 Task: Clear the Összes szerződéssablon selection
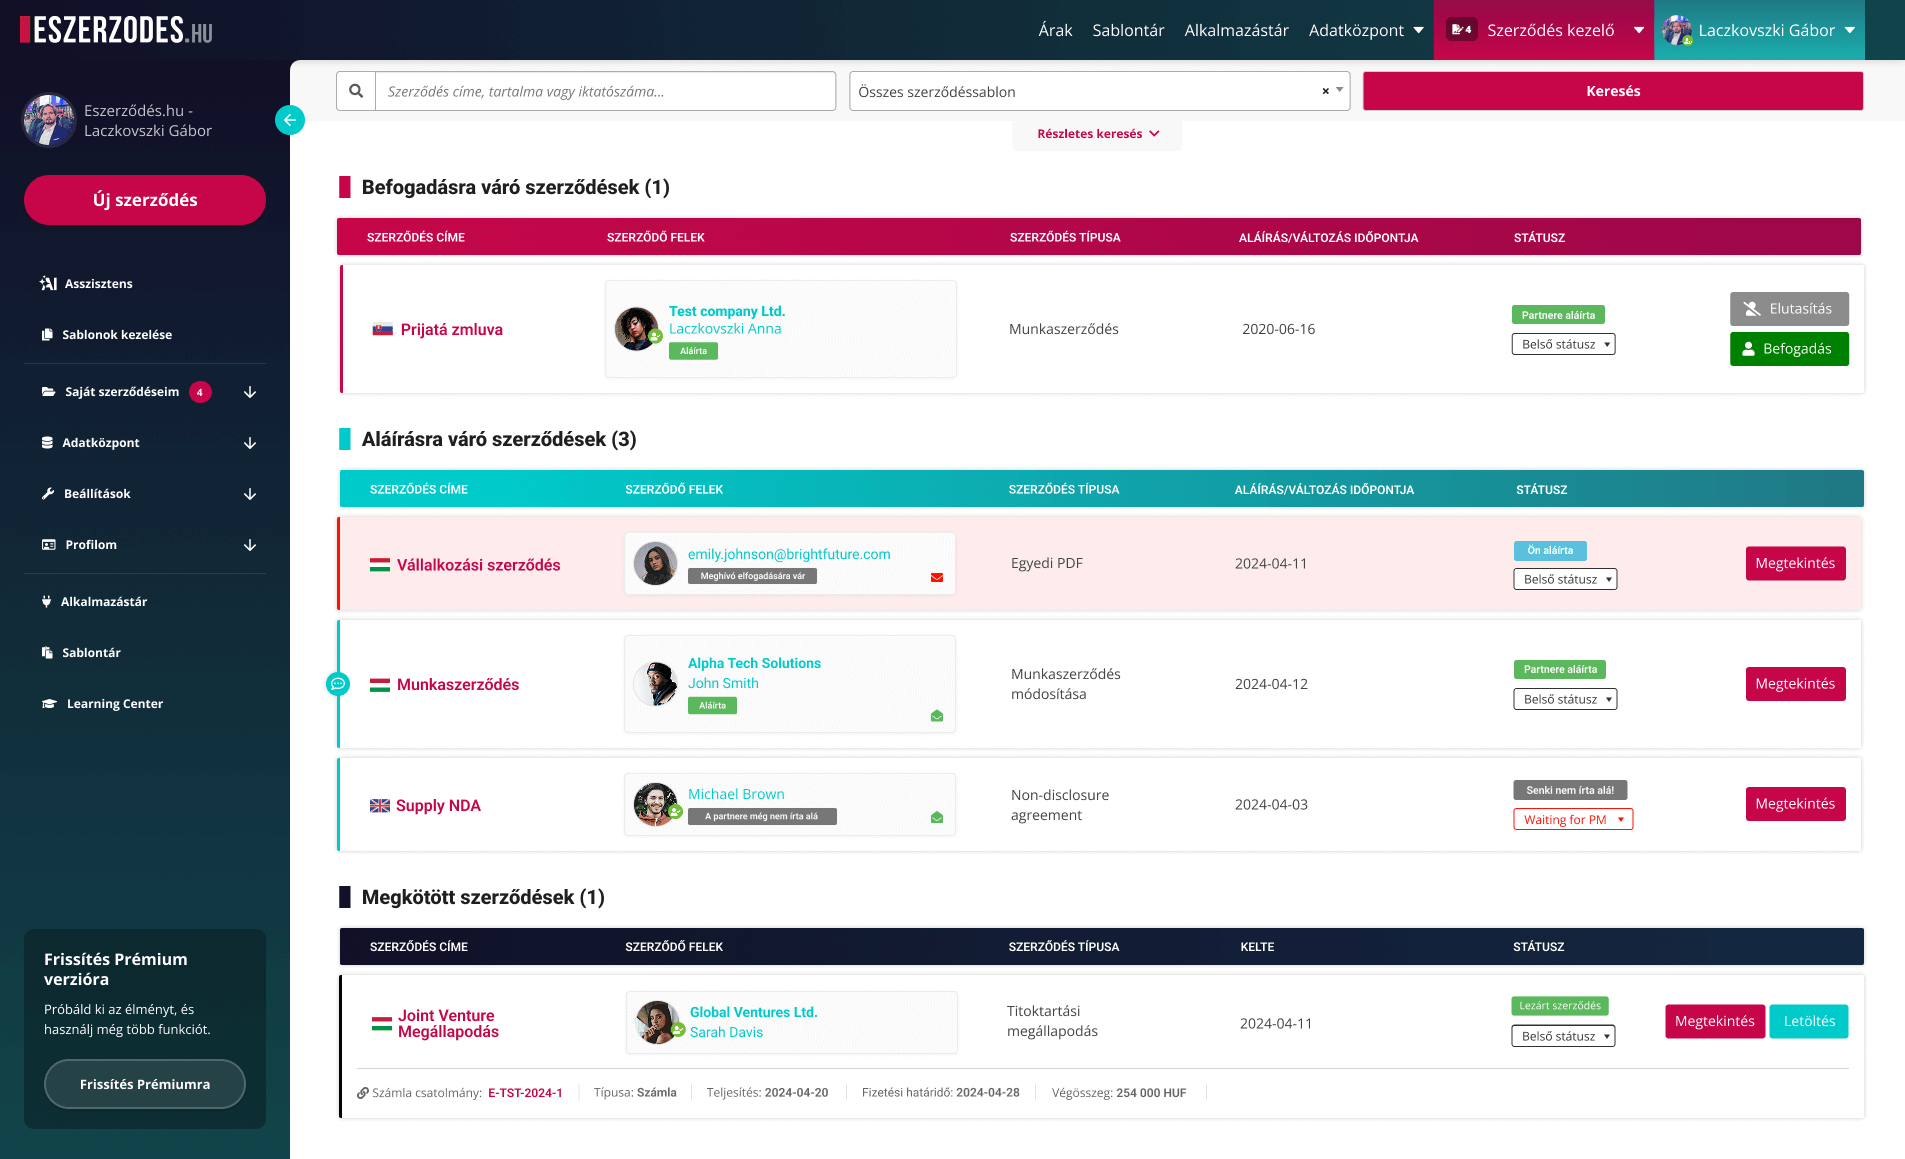1325,91
